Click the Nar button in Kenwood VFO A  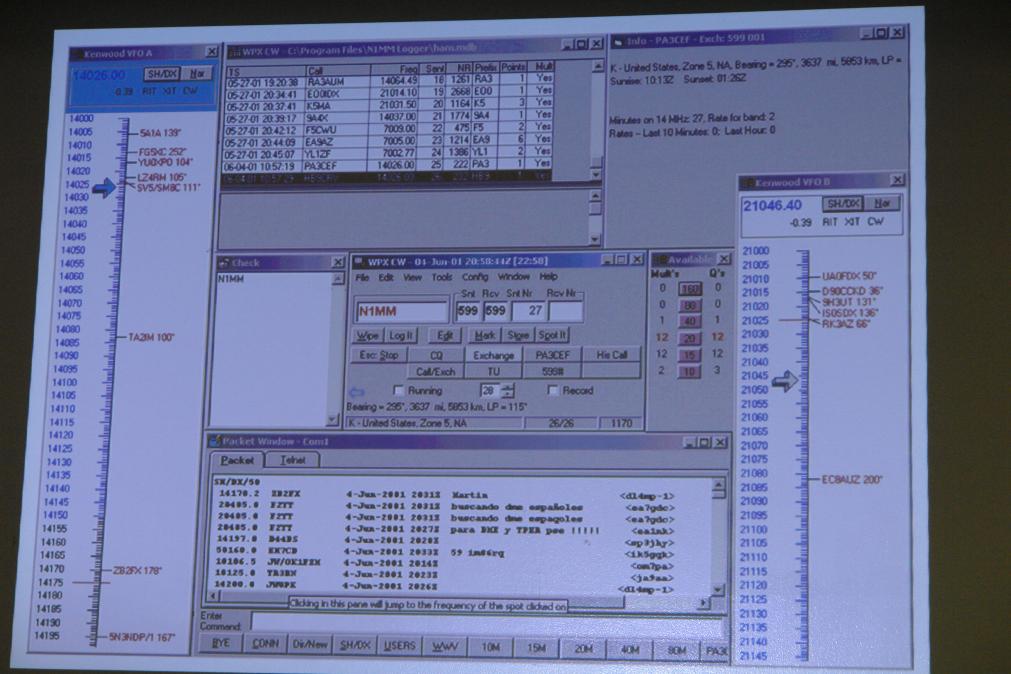pos(197,74)
